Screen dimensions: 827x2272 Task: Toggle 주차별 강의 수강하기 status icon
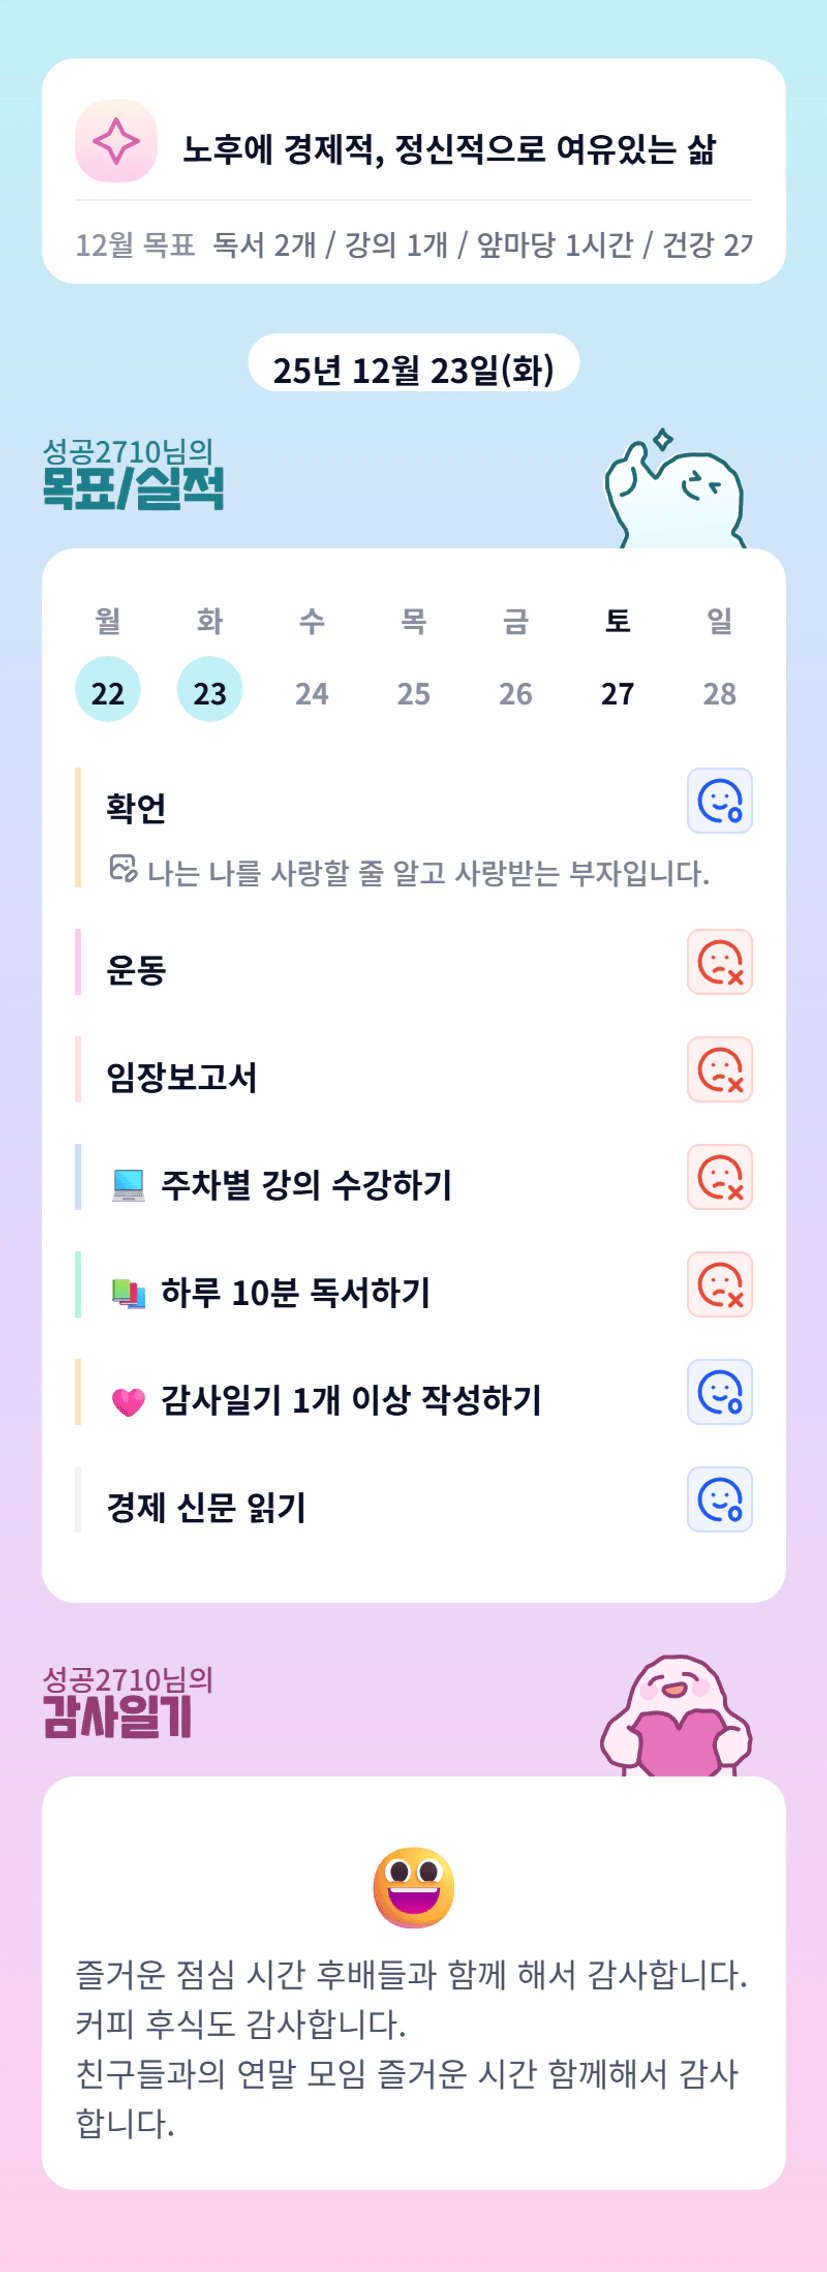tap(719, 1177)
